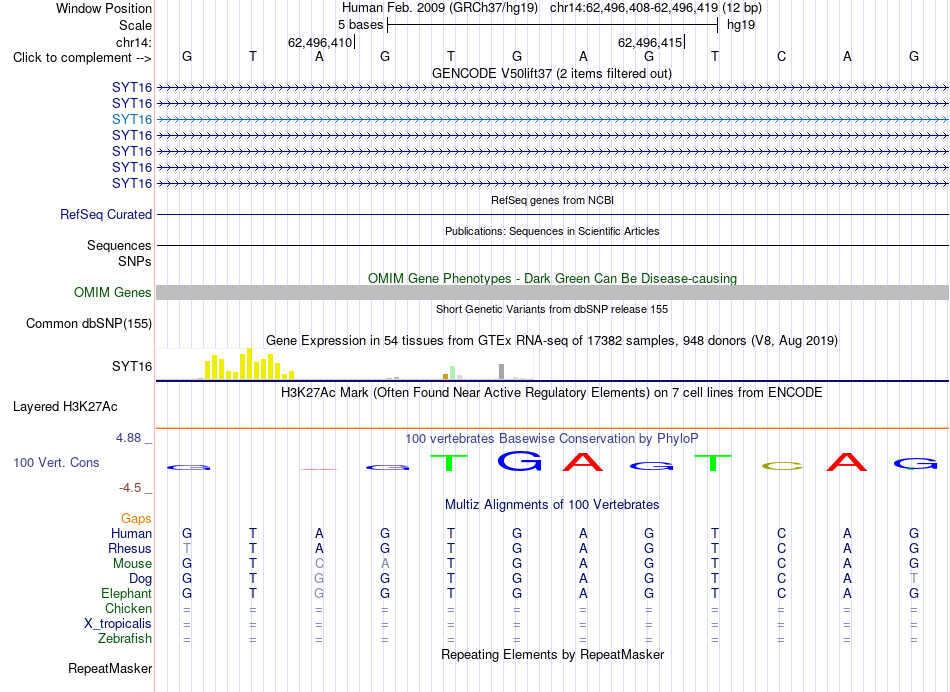
Task: Click the faded C mismatch in the Mouse row
Action: [x=319, y=564]
